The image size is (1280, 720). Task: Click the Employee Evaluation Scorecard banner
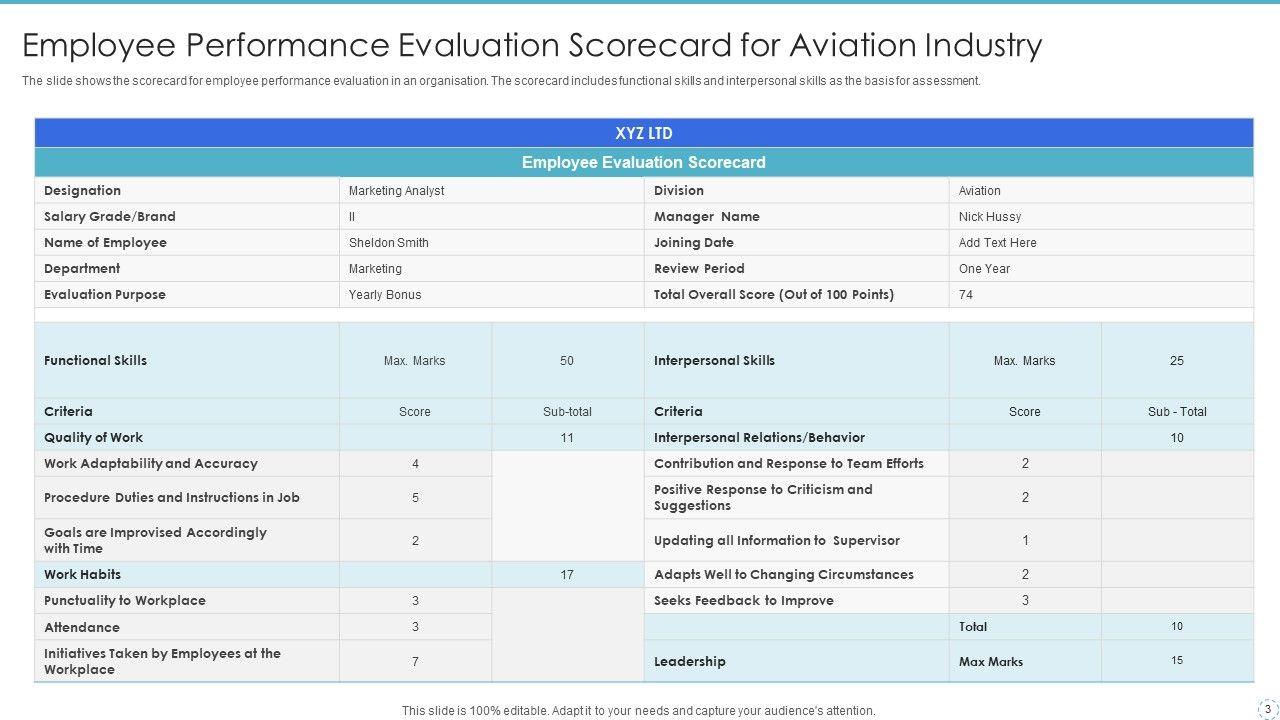click(644, 162)
